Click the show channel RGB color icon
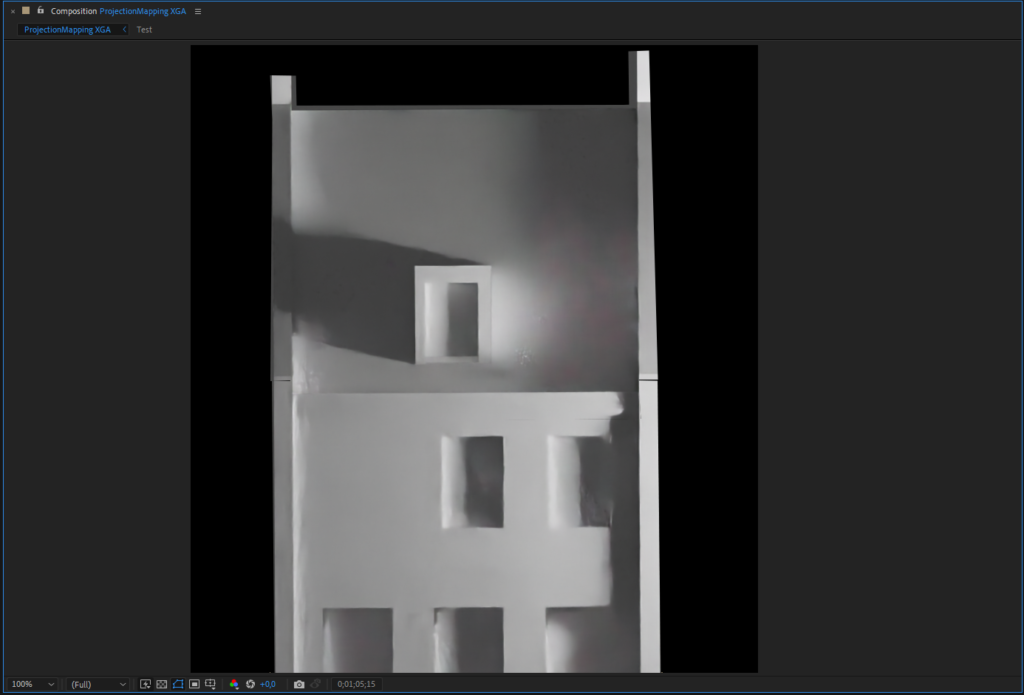 [234, 684]
